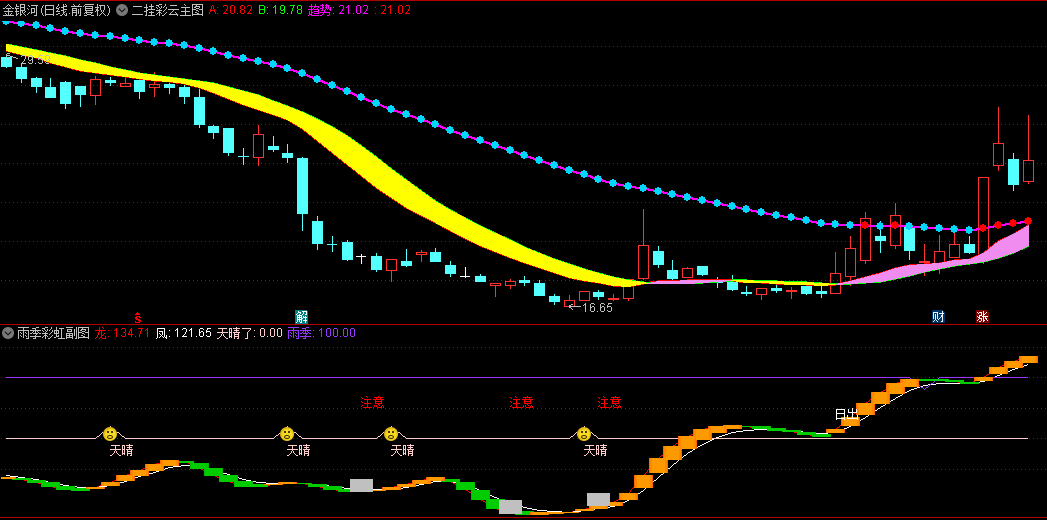Click the 16.65 low price label

(x=597, y=308)
